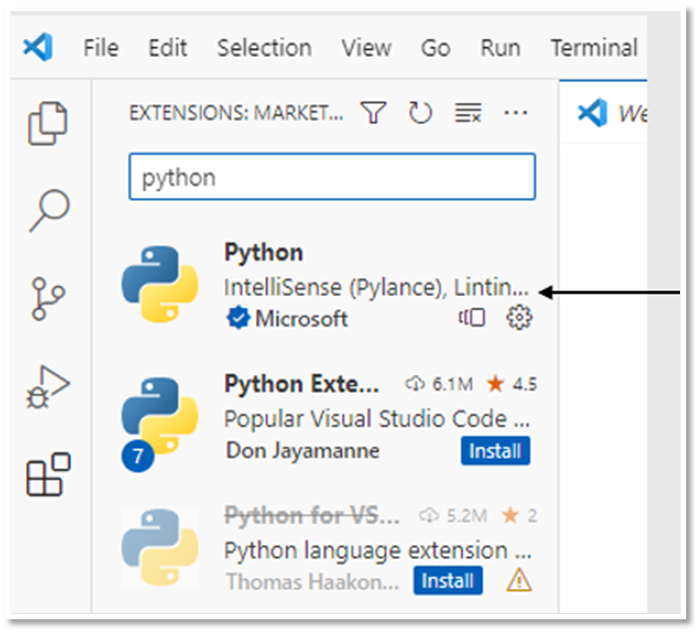The height and width of the screenshot is (632, 699).
Task: Click the Extensions activity bar icon
Action: [48, 474]
